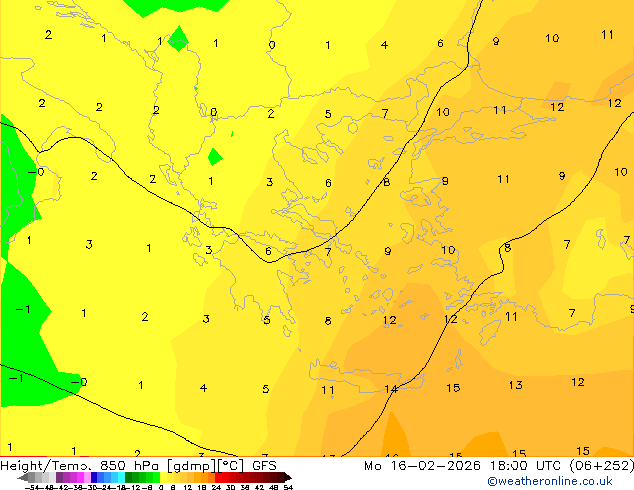Viewport: 634px width, 490px height.
Task: Click the grey left arrow end of the color scale
Action: click(23, 478)
